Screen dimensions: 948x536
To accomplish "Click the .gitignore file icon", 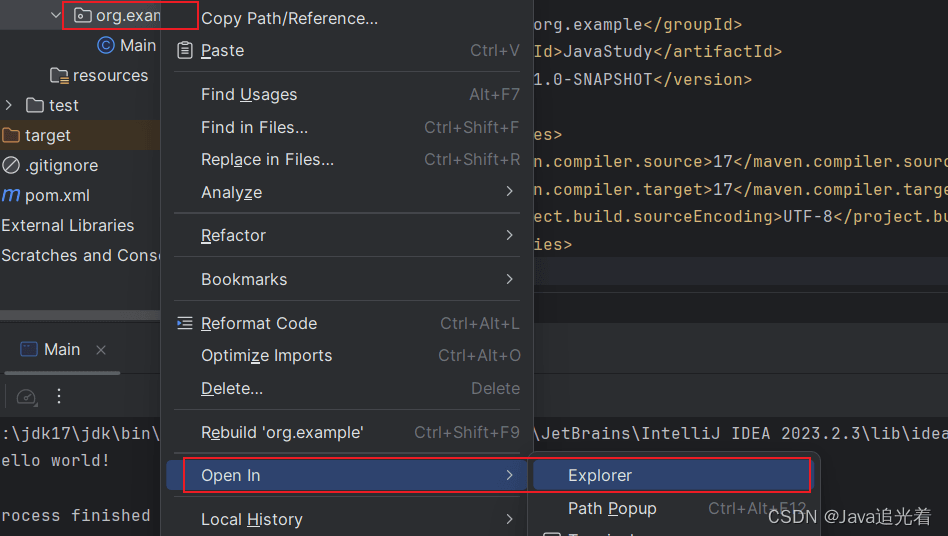I will [11, 165].
